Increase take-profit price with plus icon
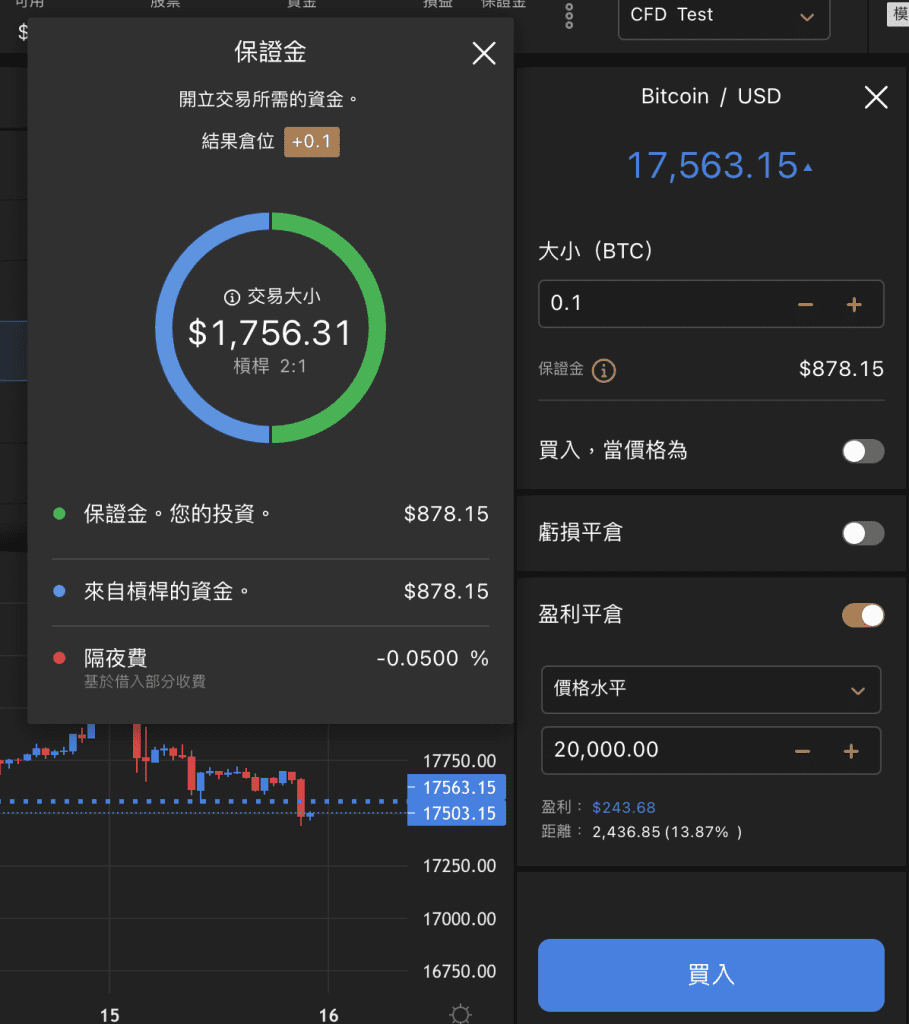The width and height of the screenshot is (909, 1024). coord(851,751)
